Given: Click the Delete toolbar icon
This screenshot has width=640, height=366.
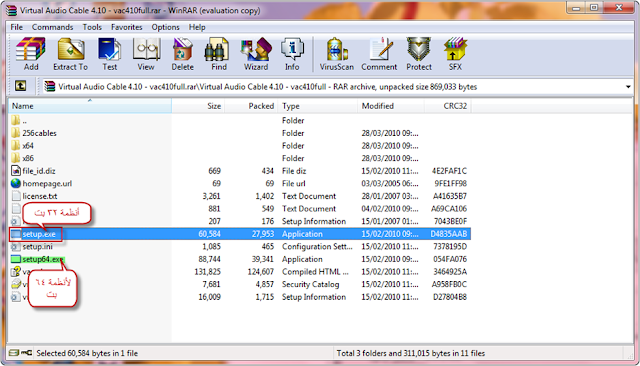Looking at the screenshot, I should 182,54.
